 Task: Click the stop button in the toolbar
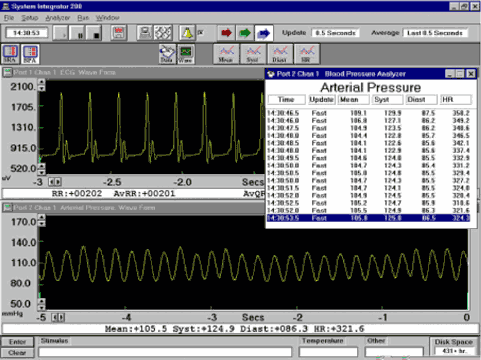tap(94, 33)
